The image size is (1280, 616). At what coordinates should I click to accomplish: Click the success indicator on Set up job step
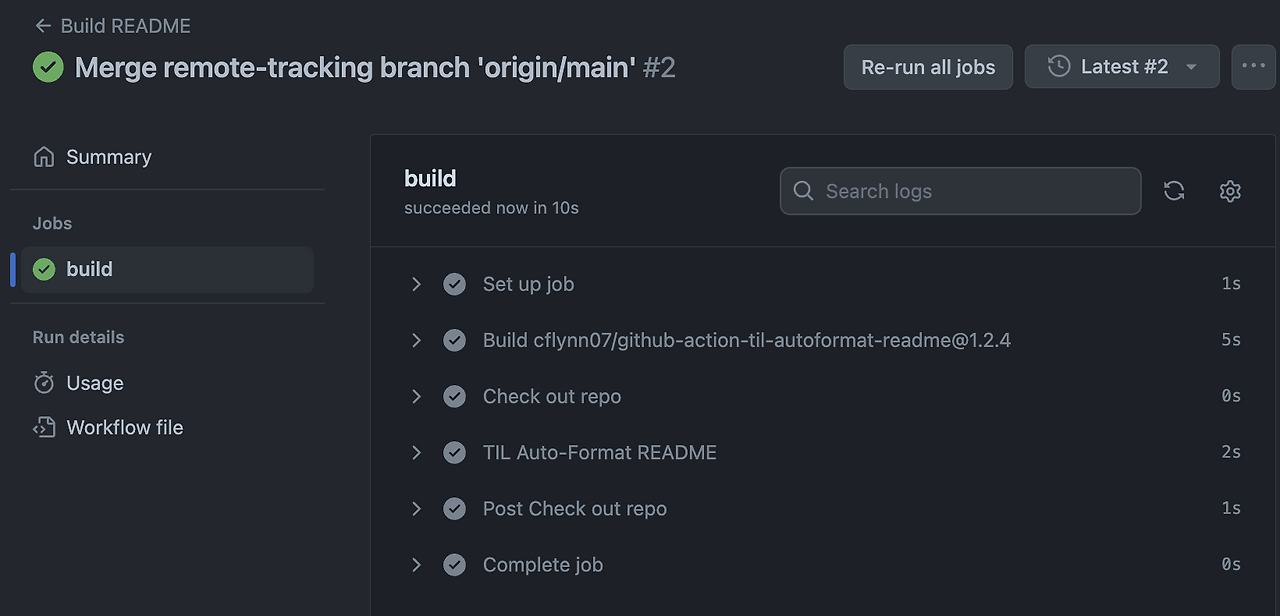455,284
